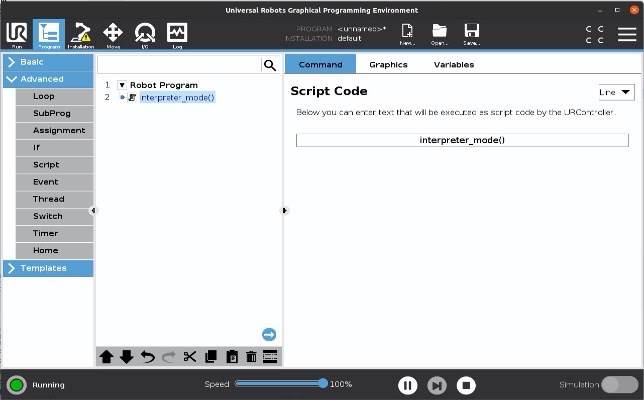
Task: Open the Move screen icon
Action: [x=113, y=35]
